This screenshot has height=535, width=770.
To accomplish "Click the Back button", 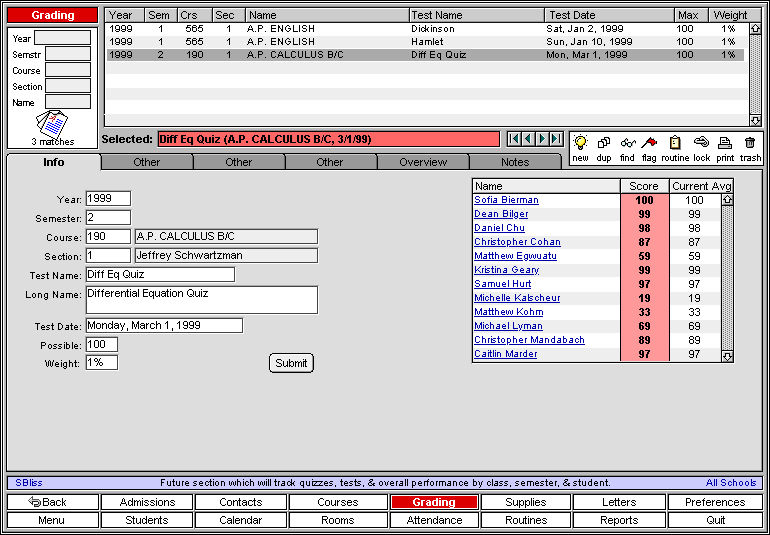I will (53, 502).
